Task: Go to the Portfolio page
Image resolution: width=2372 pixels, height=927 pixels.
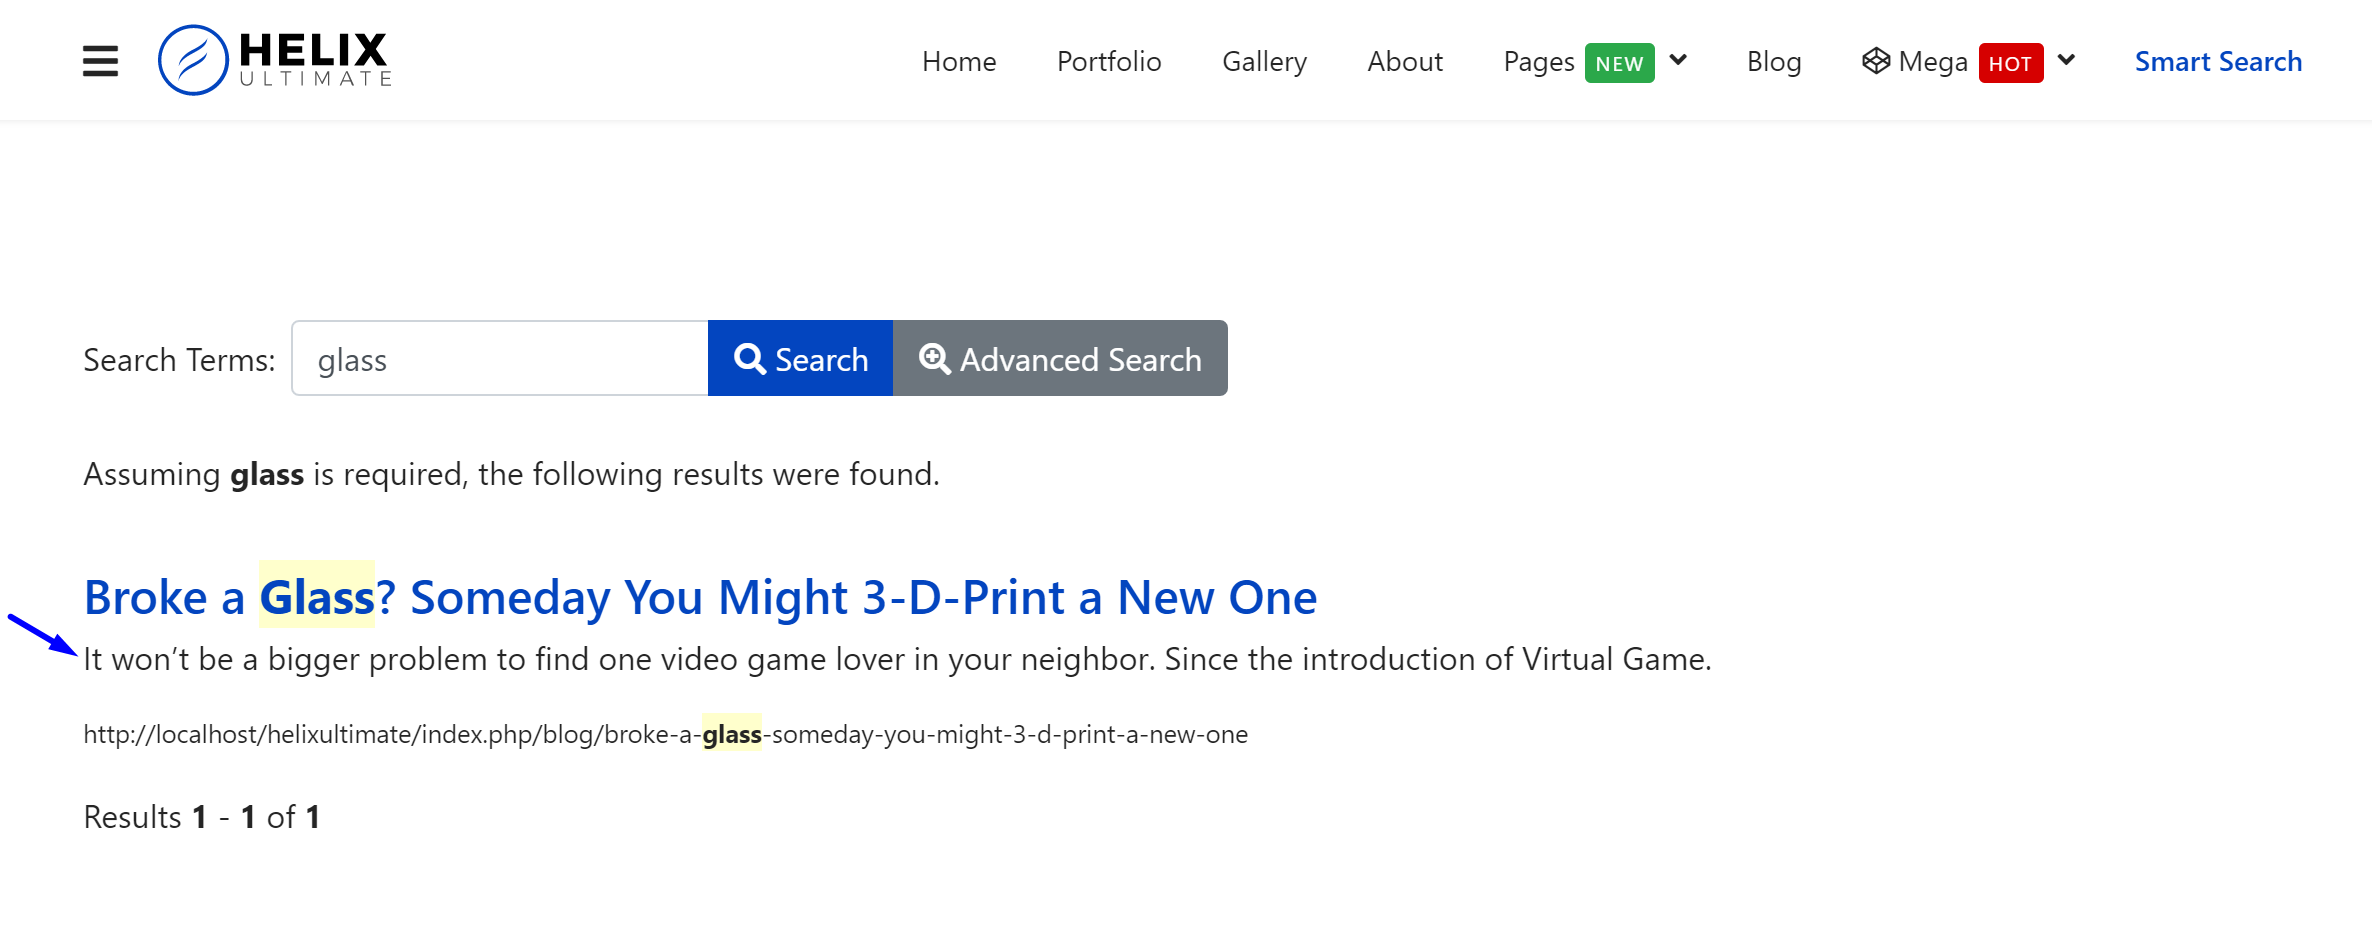Action: tap(1108, 61)
